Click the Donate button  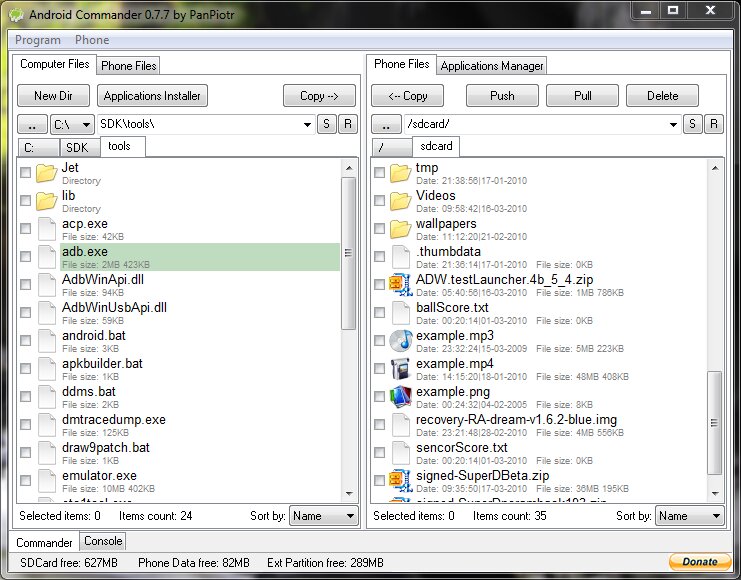pyautogui.click(x=700, y=562)
